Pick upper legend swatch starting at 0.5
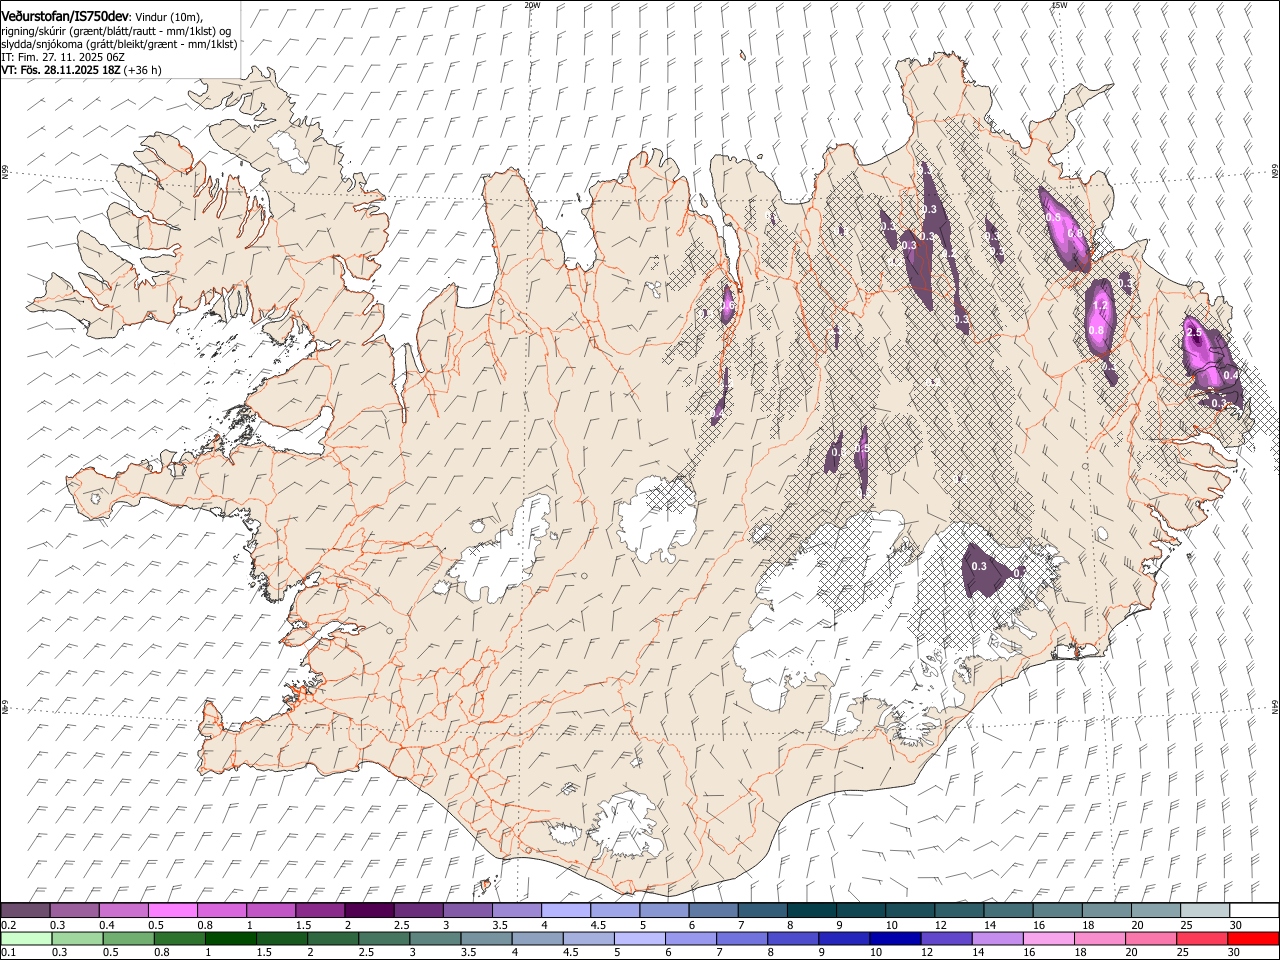This screenshot has width=1280, height=960. [x=172, y=911]
